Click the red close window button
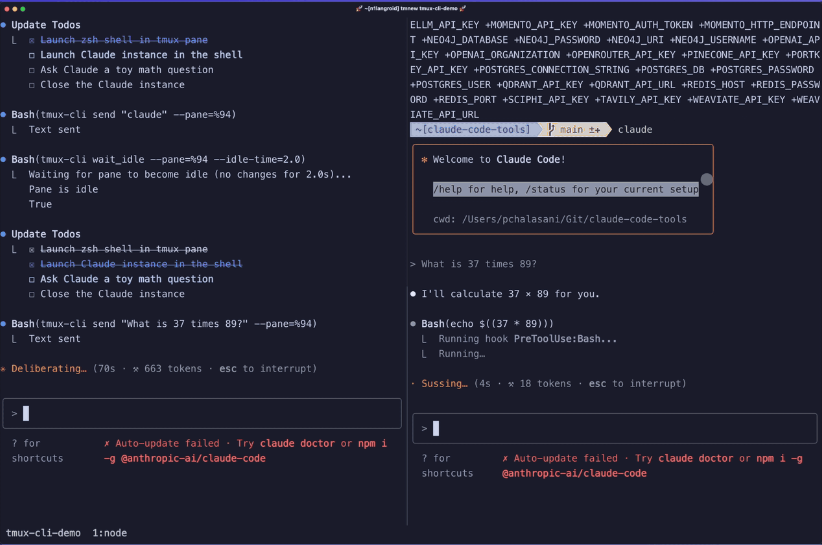The width and height of the screenshot is (822, 545). [x=6, y=9]
